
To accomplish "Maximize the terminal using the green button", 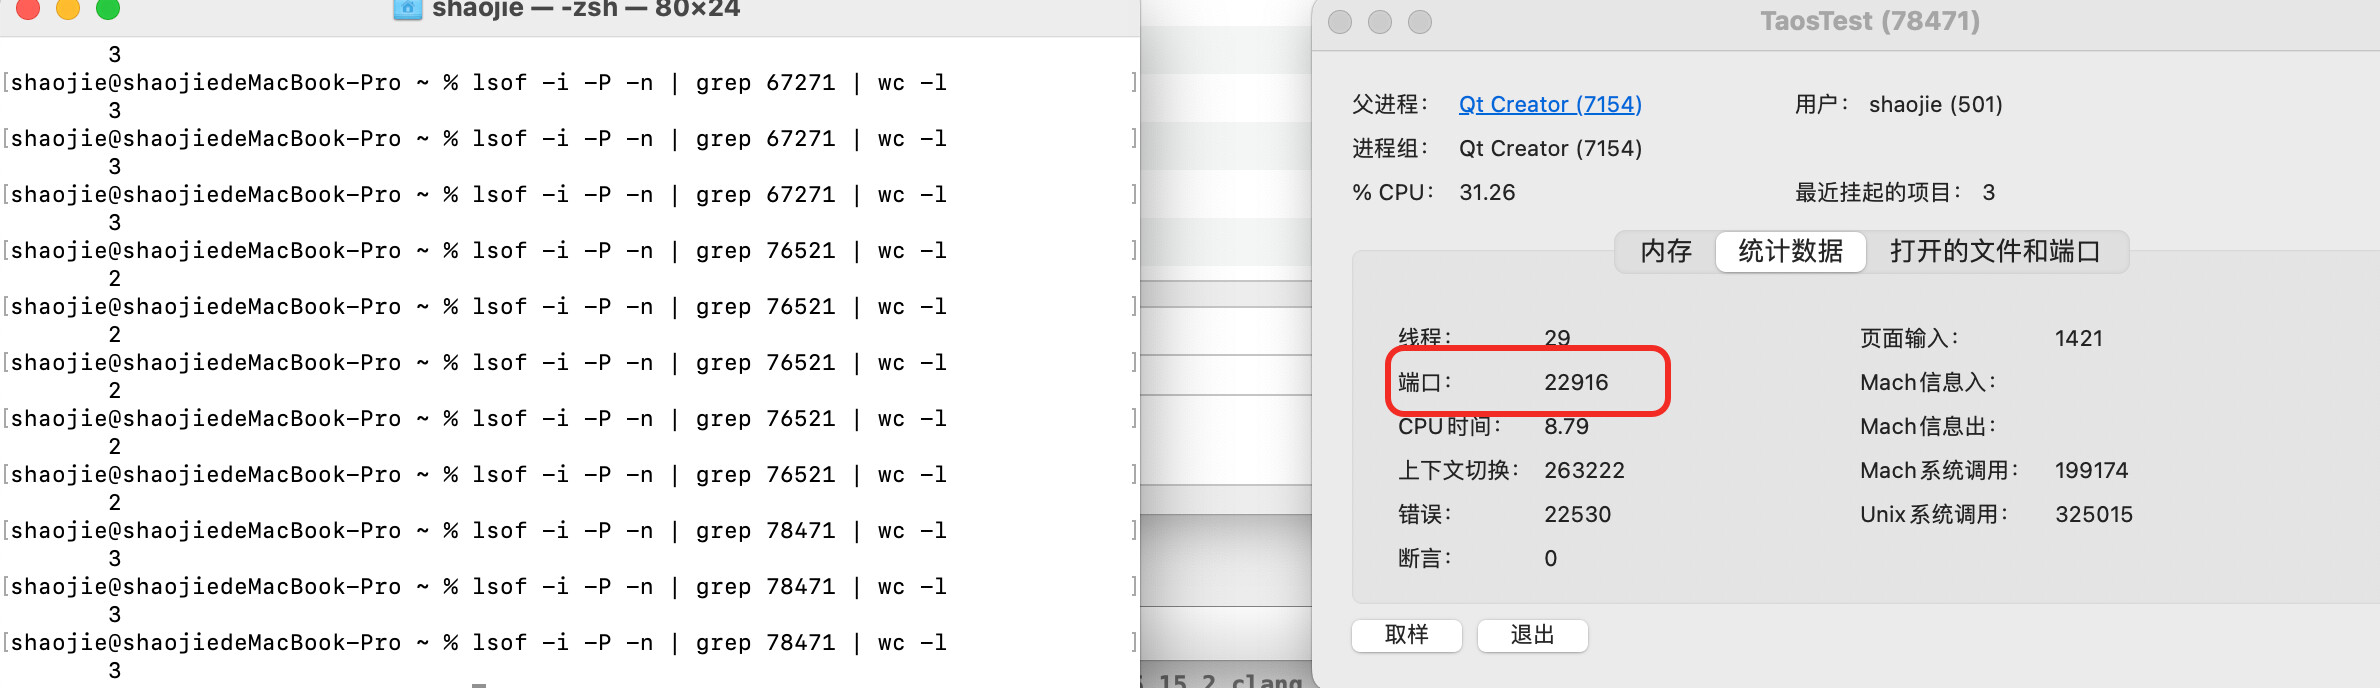I will [x=108, y=8].
